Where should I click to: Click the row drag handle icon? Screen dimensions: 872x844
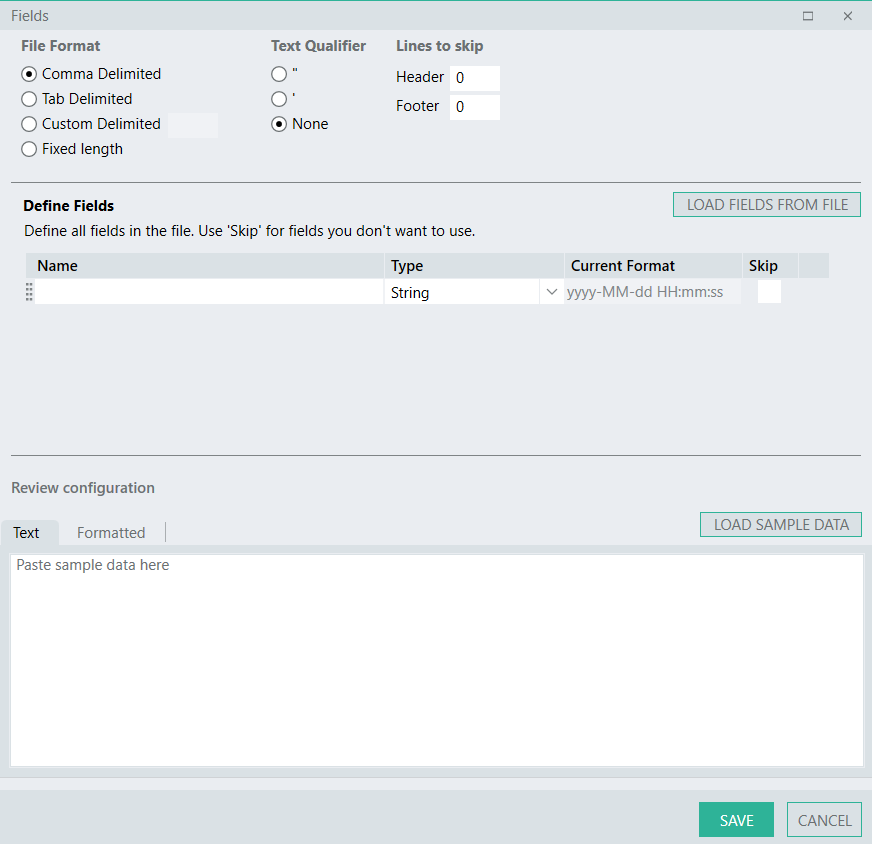(x=29, y=291)
